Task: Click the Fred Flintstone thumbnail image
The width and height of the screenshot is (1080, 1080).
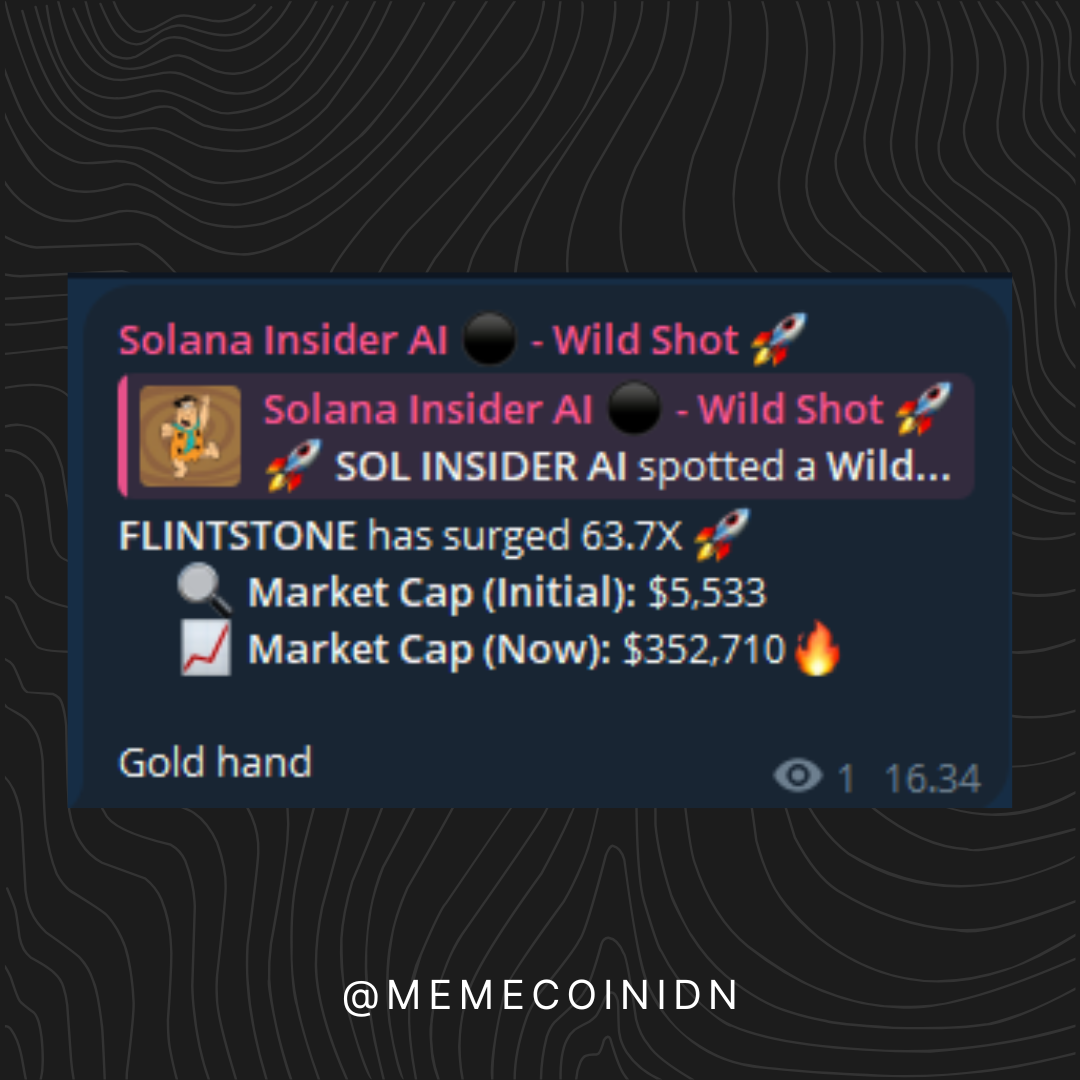Action: (x=190, y=436)
